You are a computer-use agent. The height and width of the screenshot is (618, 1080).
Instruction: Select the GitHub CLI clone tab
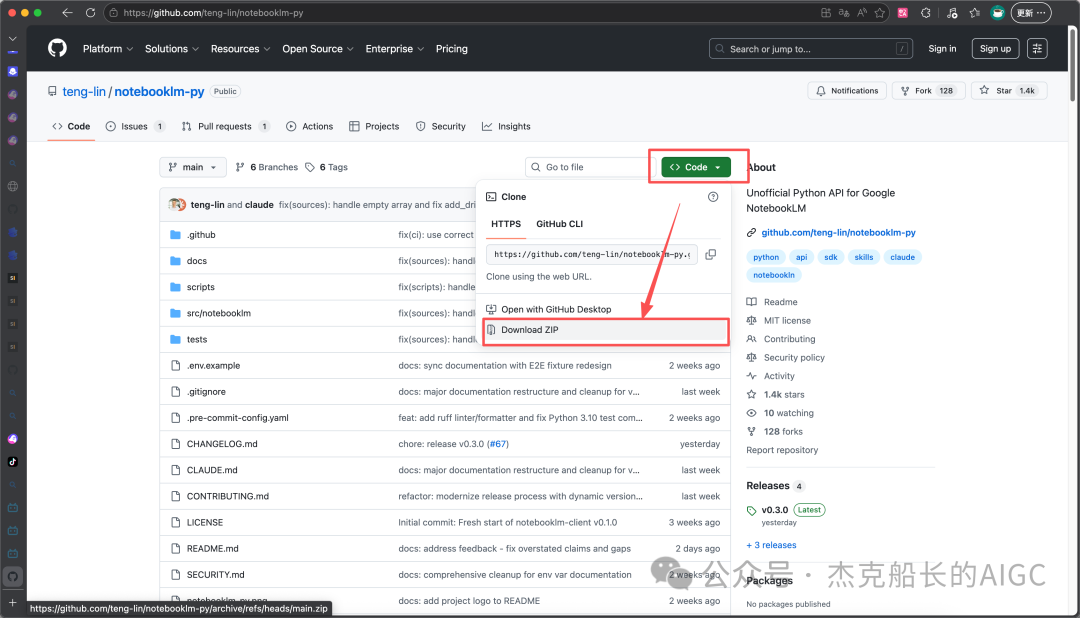coord(559,224)
